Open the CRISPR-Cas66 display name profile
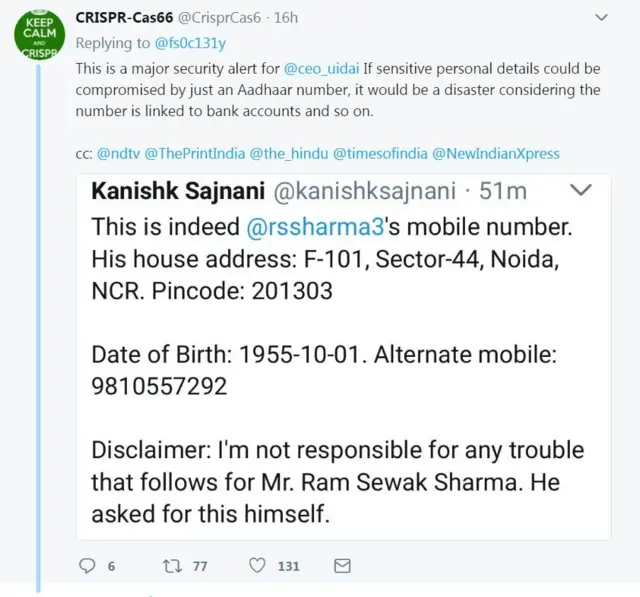The width and height of the screenshot is (640, 597). click(x=126, y=18)
